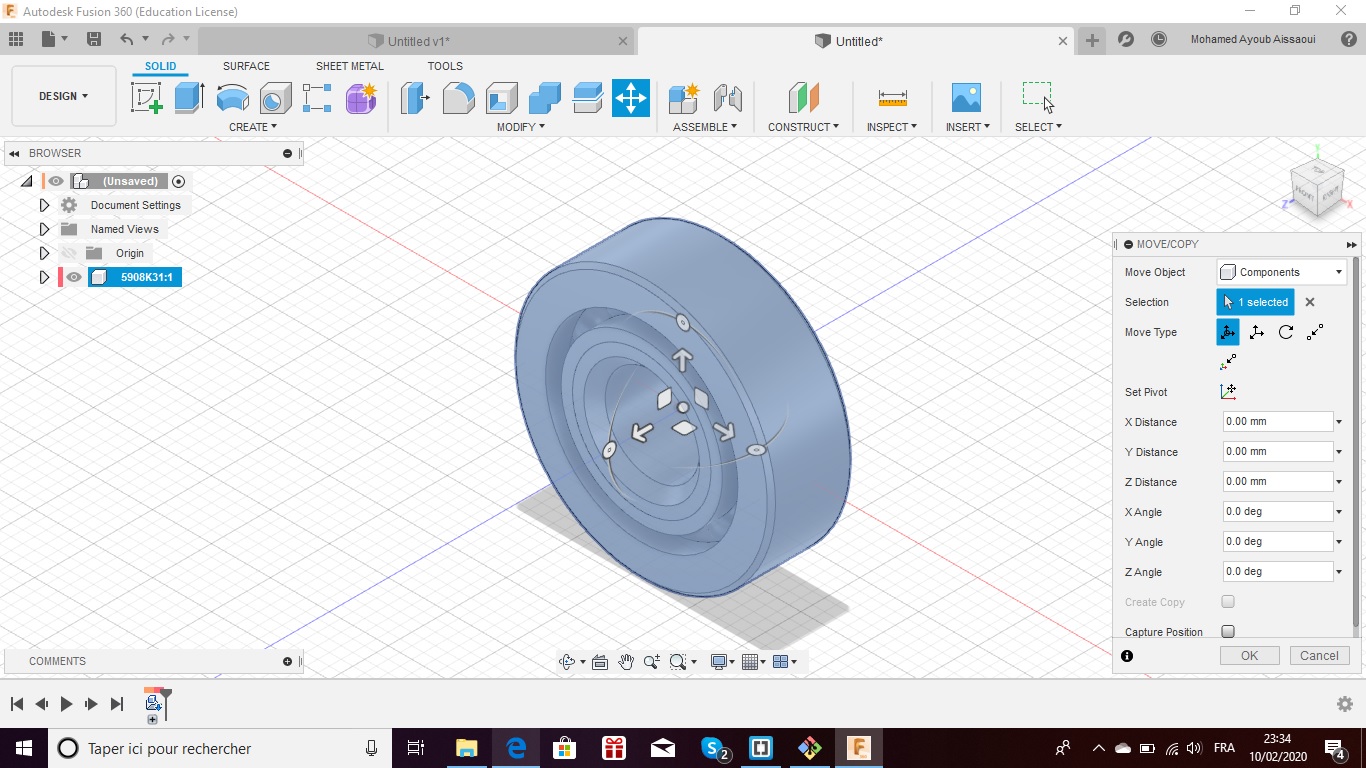
Task: Click the X Distance input field
Action: [x=1278, y=422]
